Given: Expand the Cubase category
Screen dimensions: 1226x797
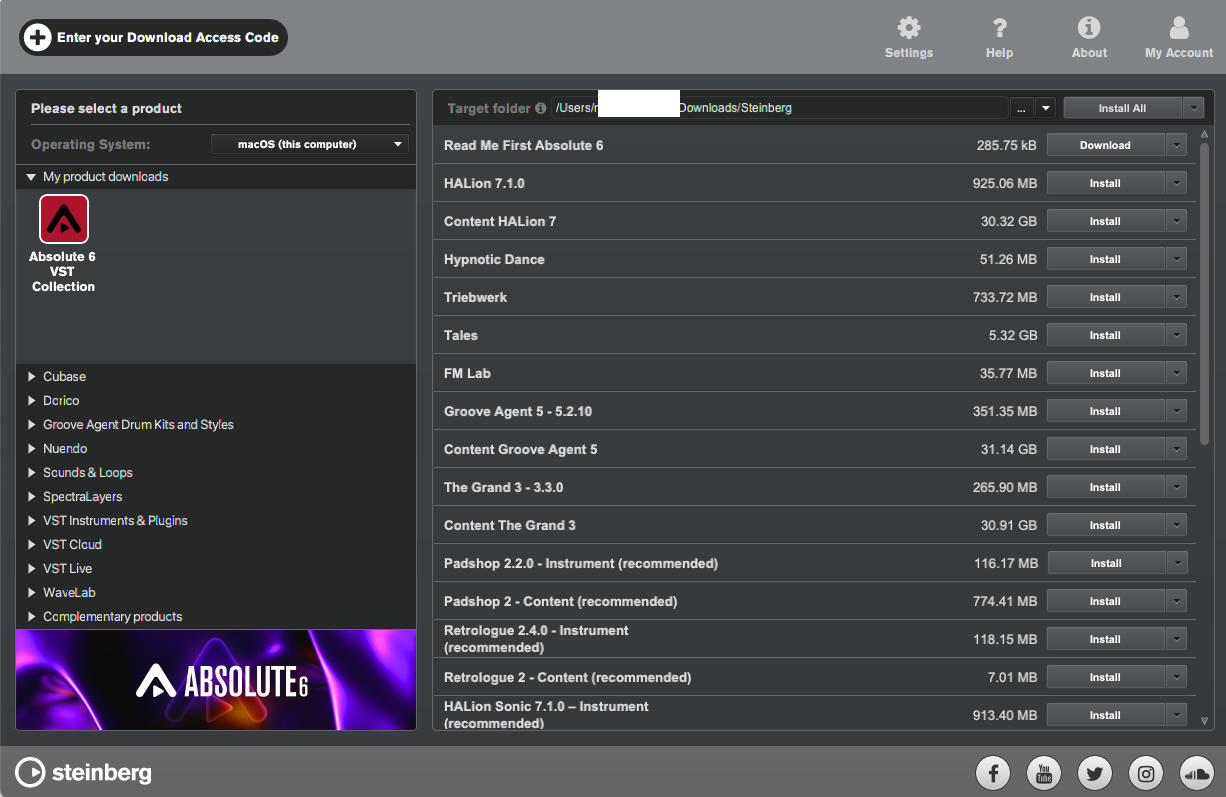Looking at the screenshot, I should click(32, 377).
